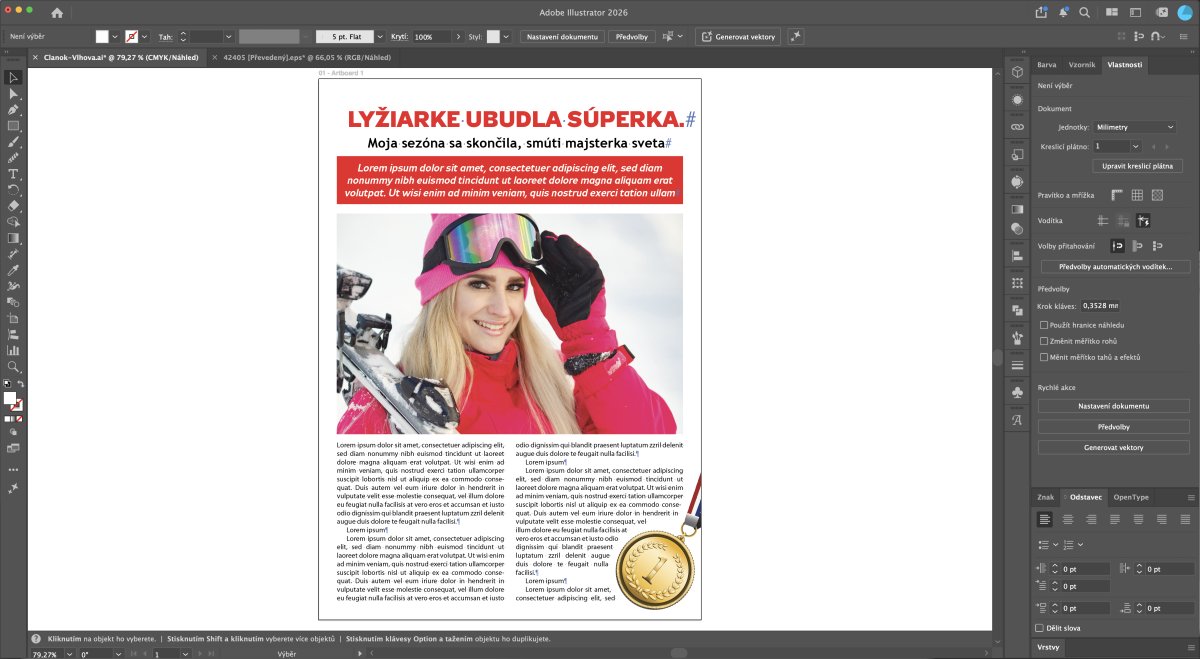Select the justify all lines icon

(x=1183, y=519)
